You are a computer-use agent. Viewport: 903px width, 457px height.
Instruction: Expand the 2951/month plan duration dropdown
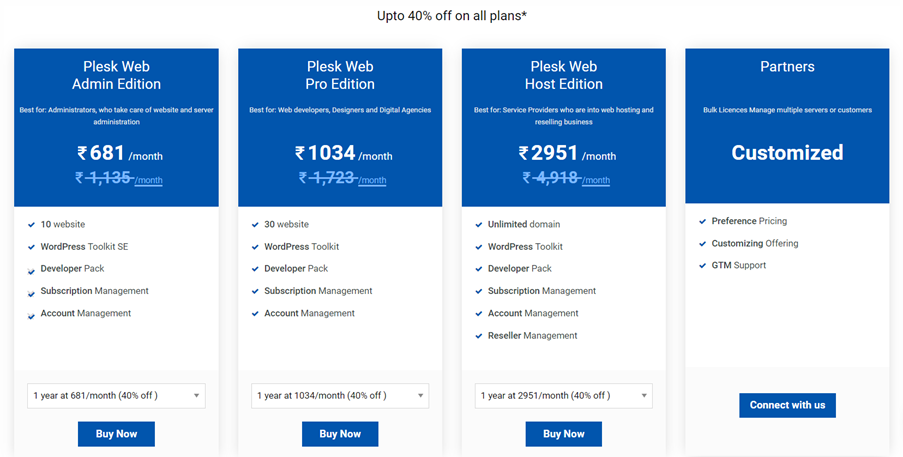click(x=564, y=396)
